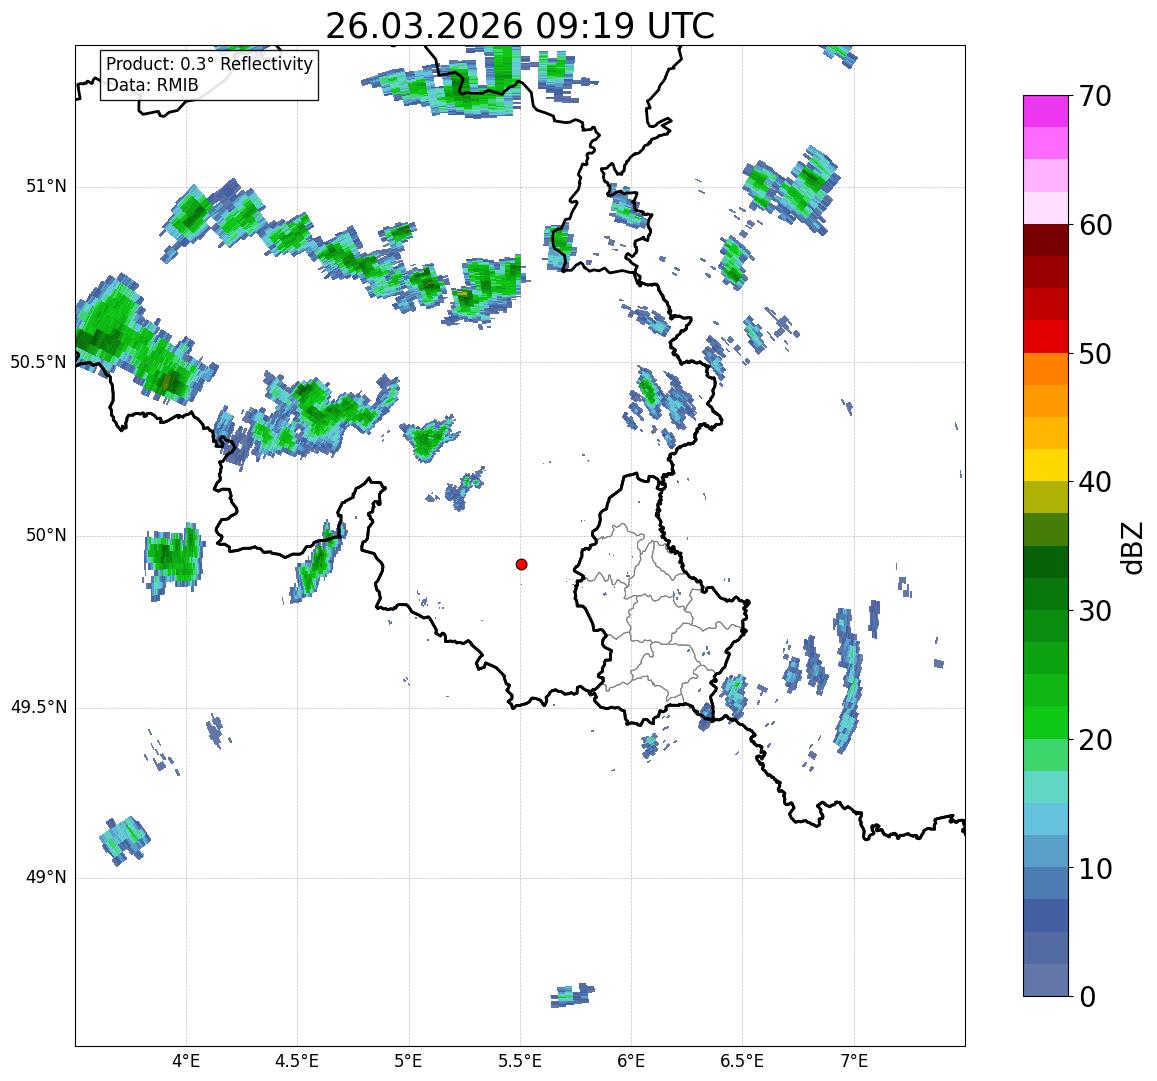Screen dimensions: 1157x1081
Task: Click the 'Product: 0.3° Reflectivity' label
Action: [210, 64]
